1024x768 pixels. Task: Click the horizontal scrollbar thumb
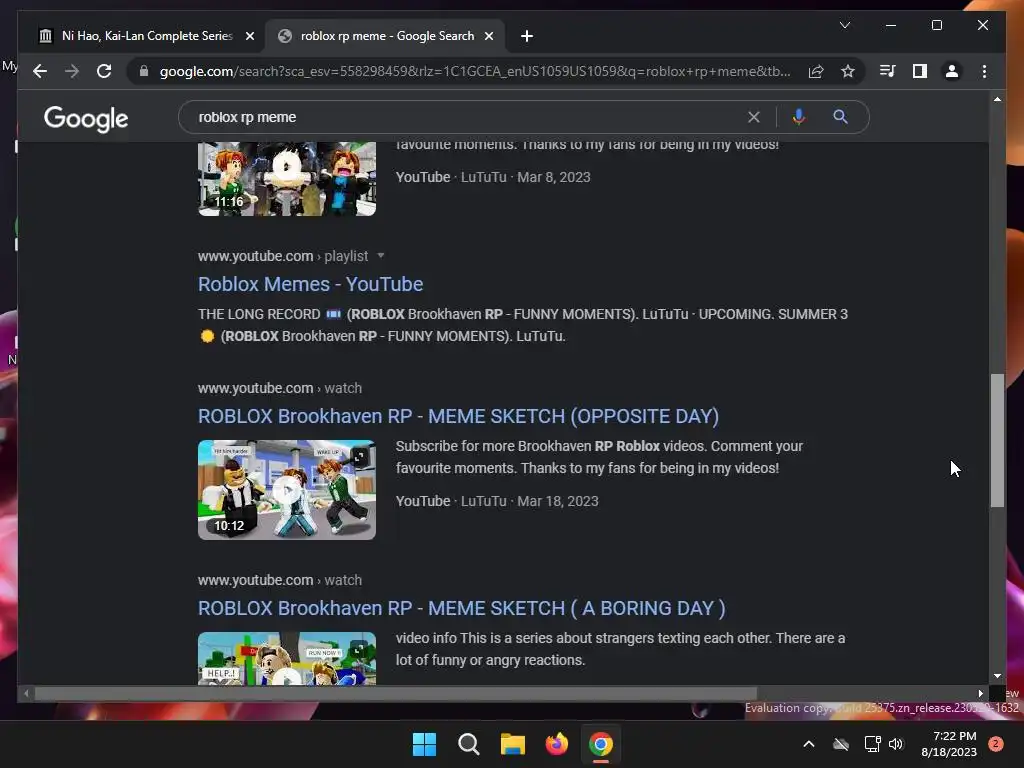pos(396,694)
